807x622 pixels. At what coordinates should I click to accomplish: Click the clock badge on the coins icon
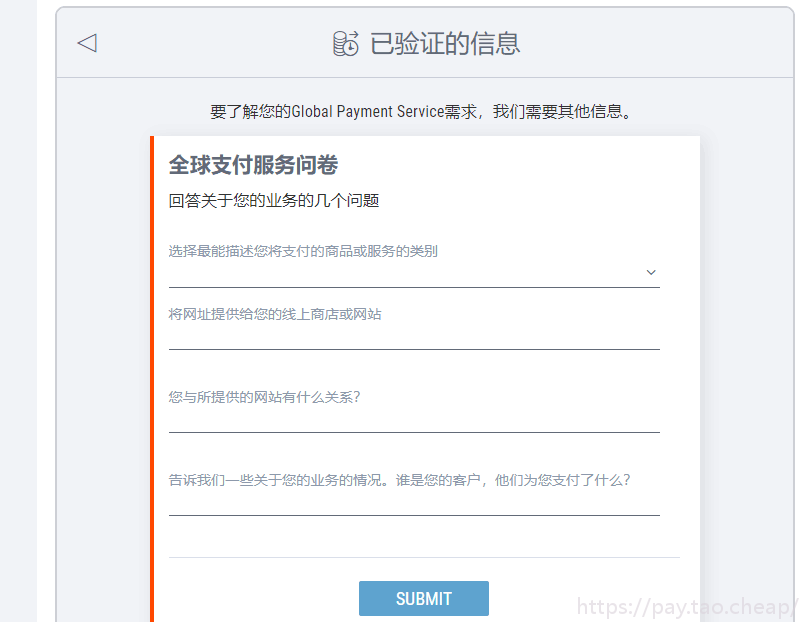351,50
